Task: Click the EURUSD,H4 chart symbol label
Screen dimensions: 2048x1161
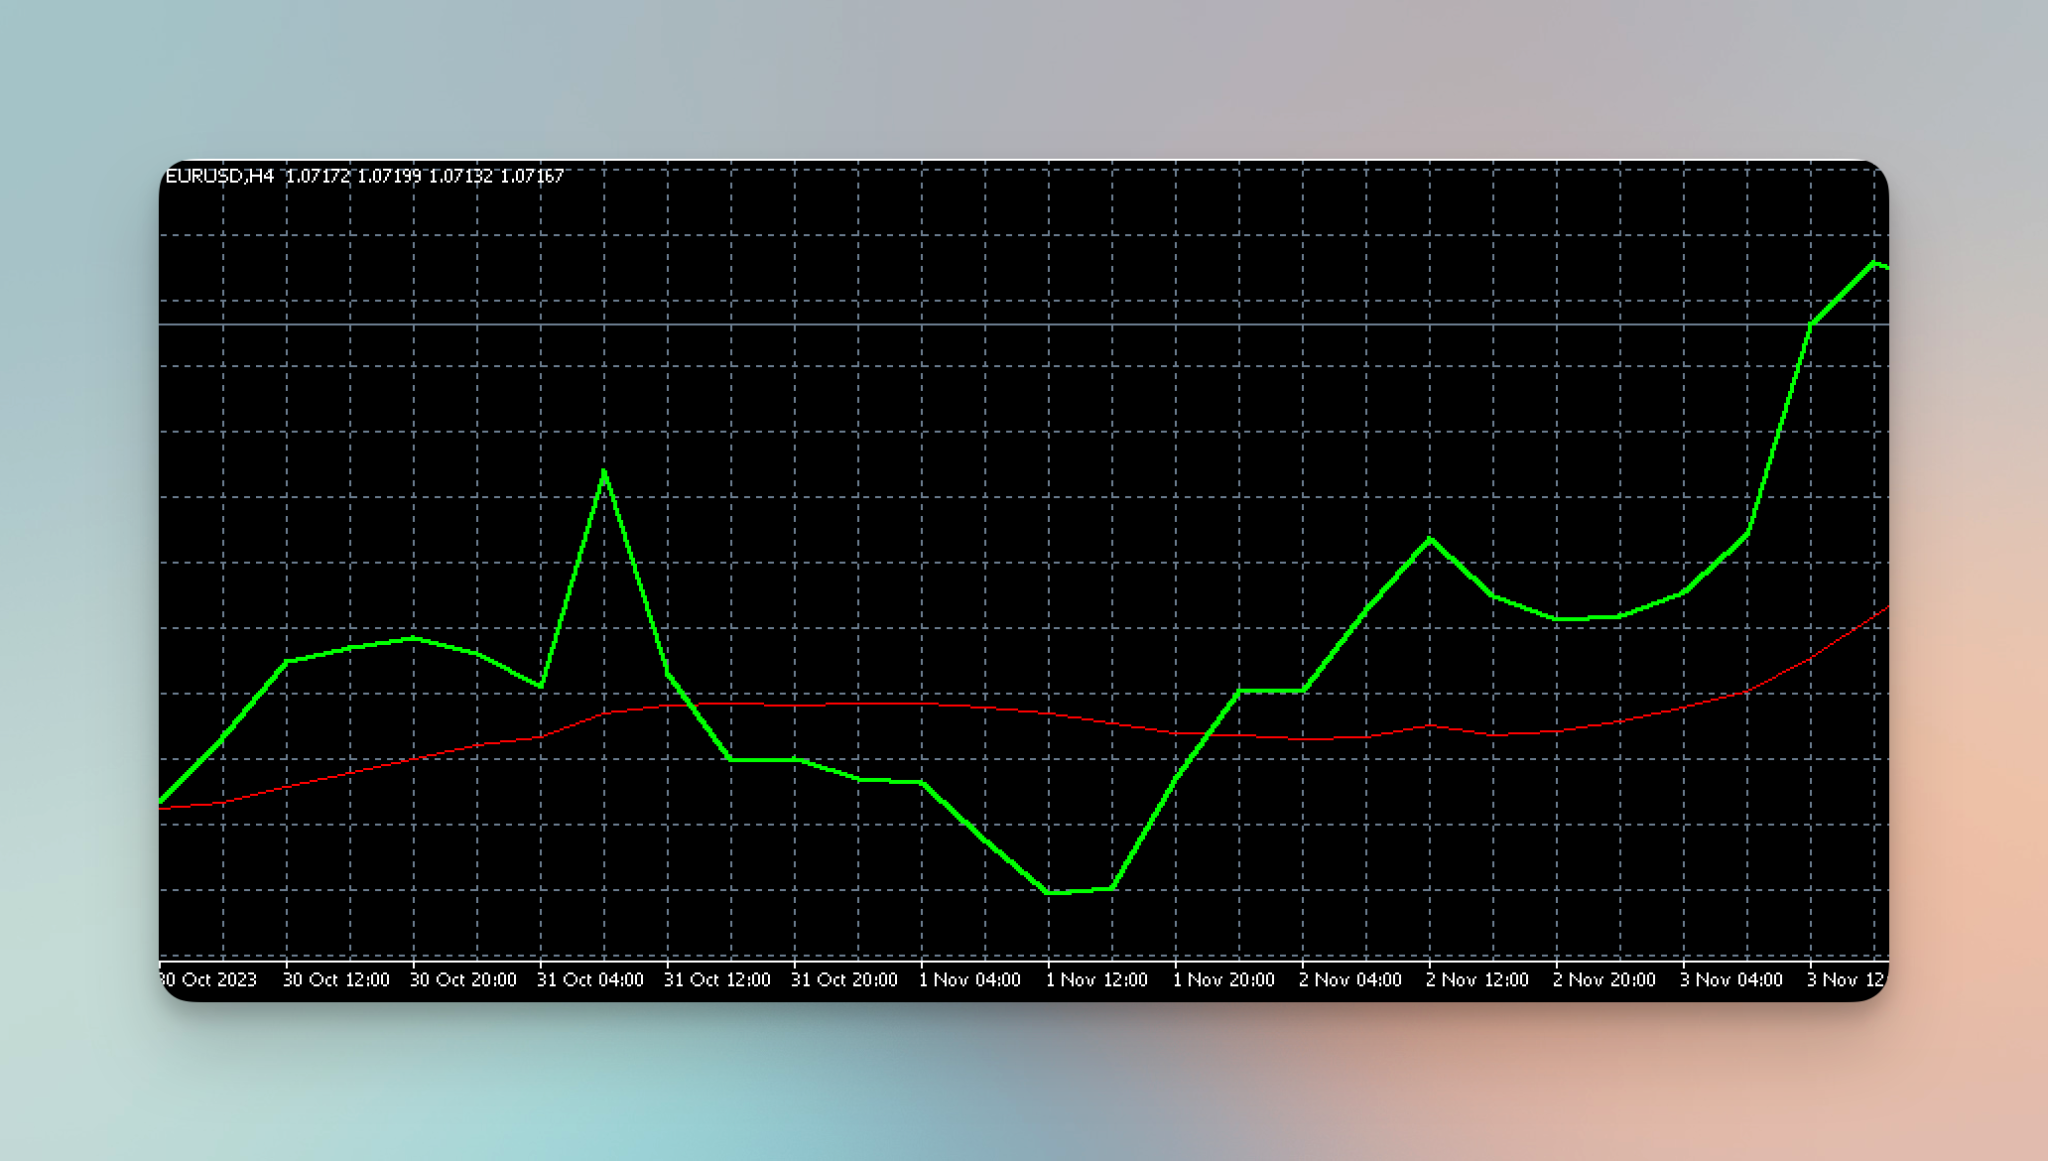Action: 219,176
